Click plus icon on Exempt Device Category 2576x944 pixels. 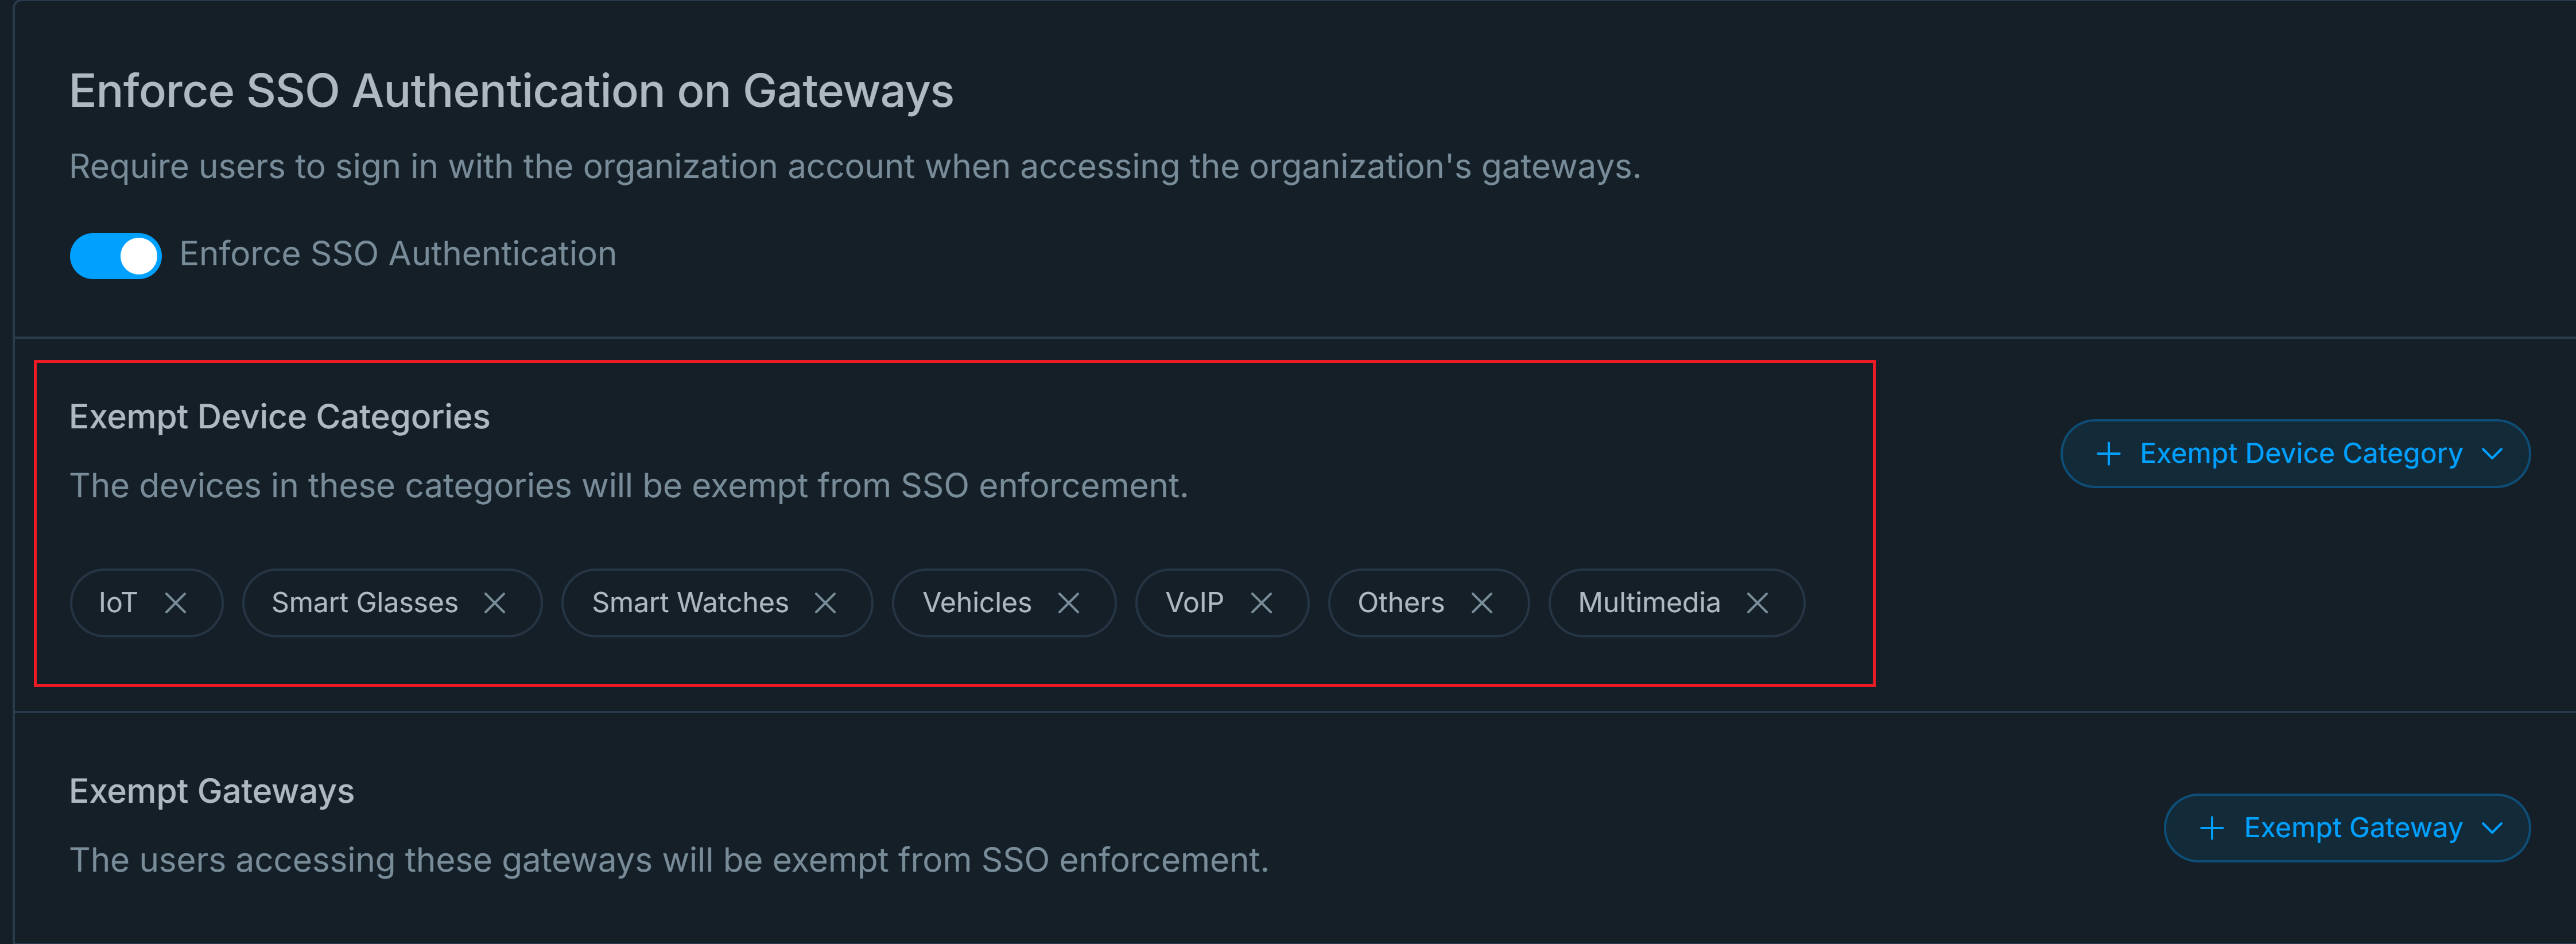pos(2109,454)
